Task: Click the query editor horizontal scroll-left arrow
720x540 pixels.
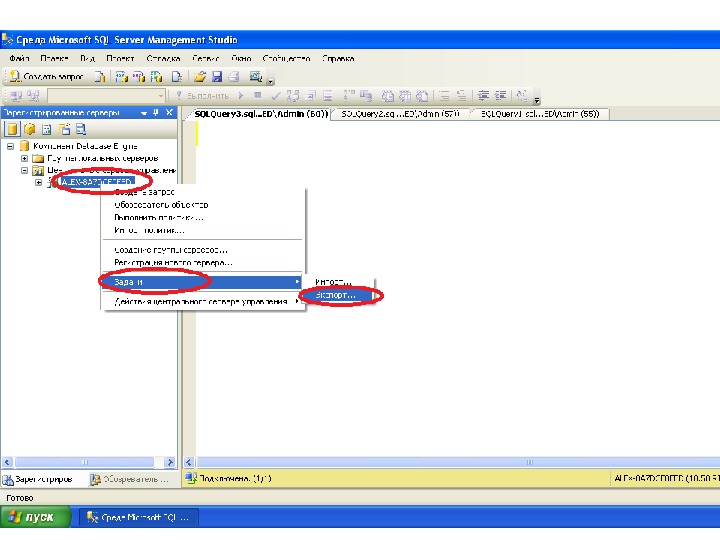Action: point(189,462)
